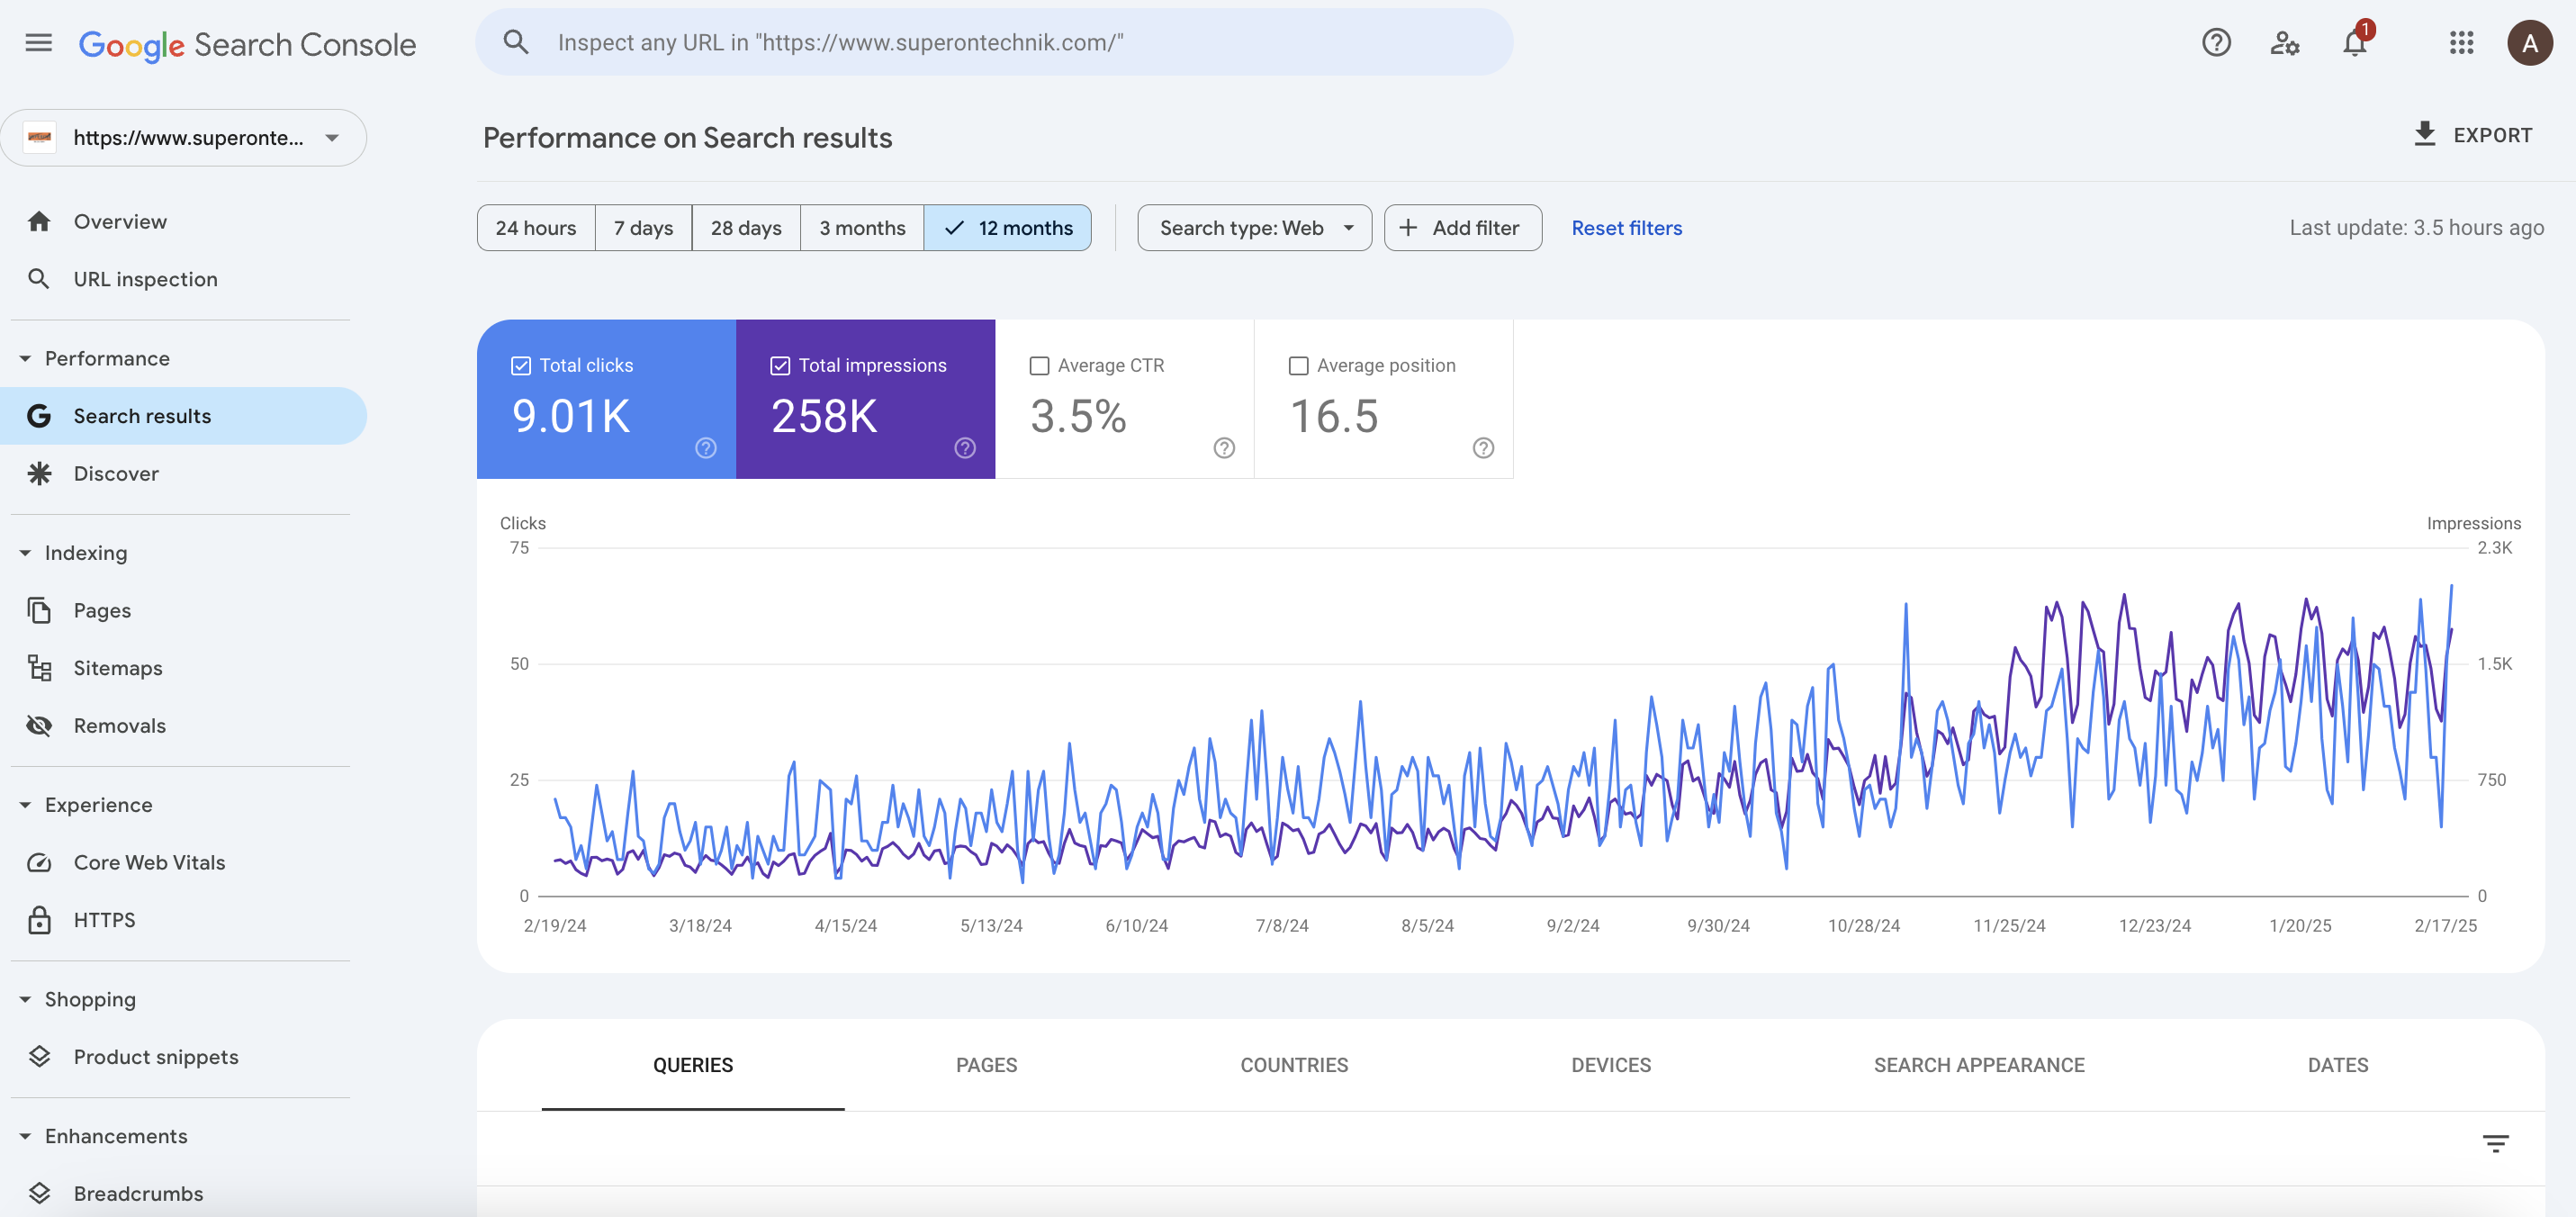2576x1217 pixels.
Task: Uncheck the Total clicks metric
Action: (521, 366)
